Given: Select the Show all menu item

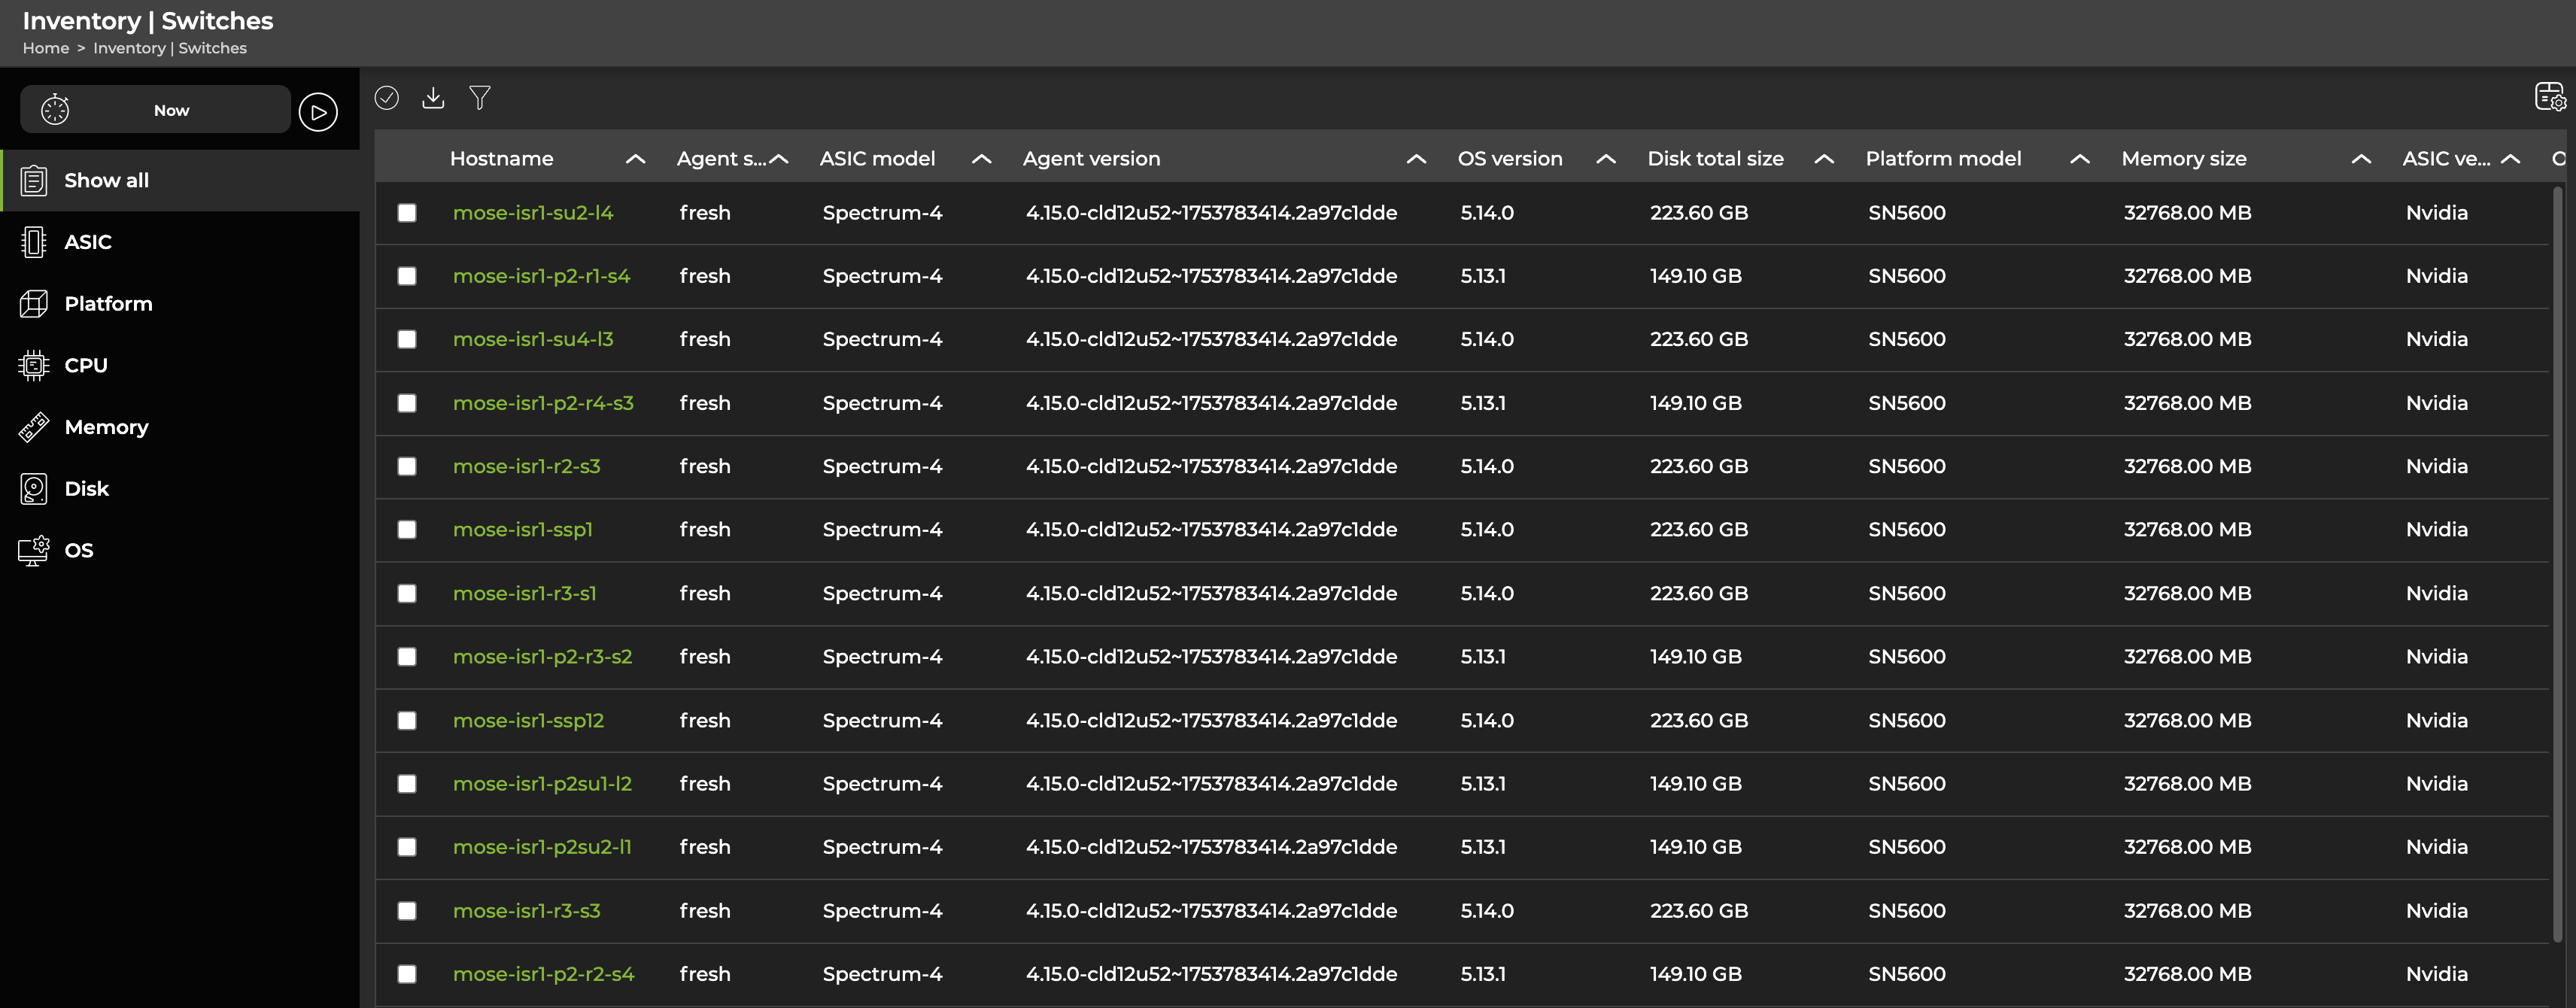Looking at the screenshot, I should (x=106, y=181).
